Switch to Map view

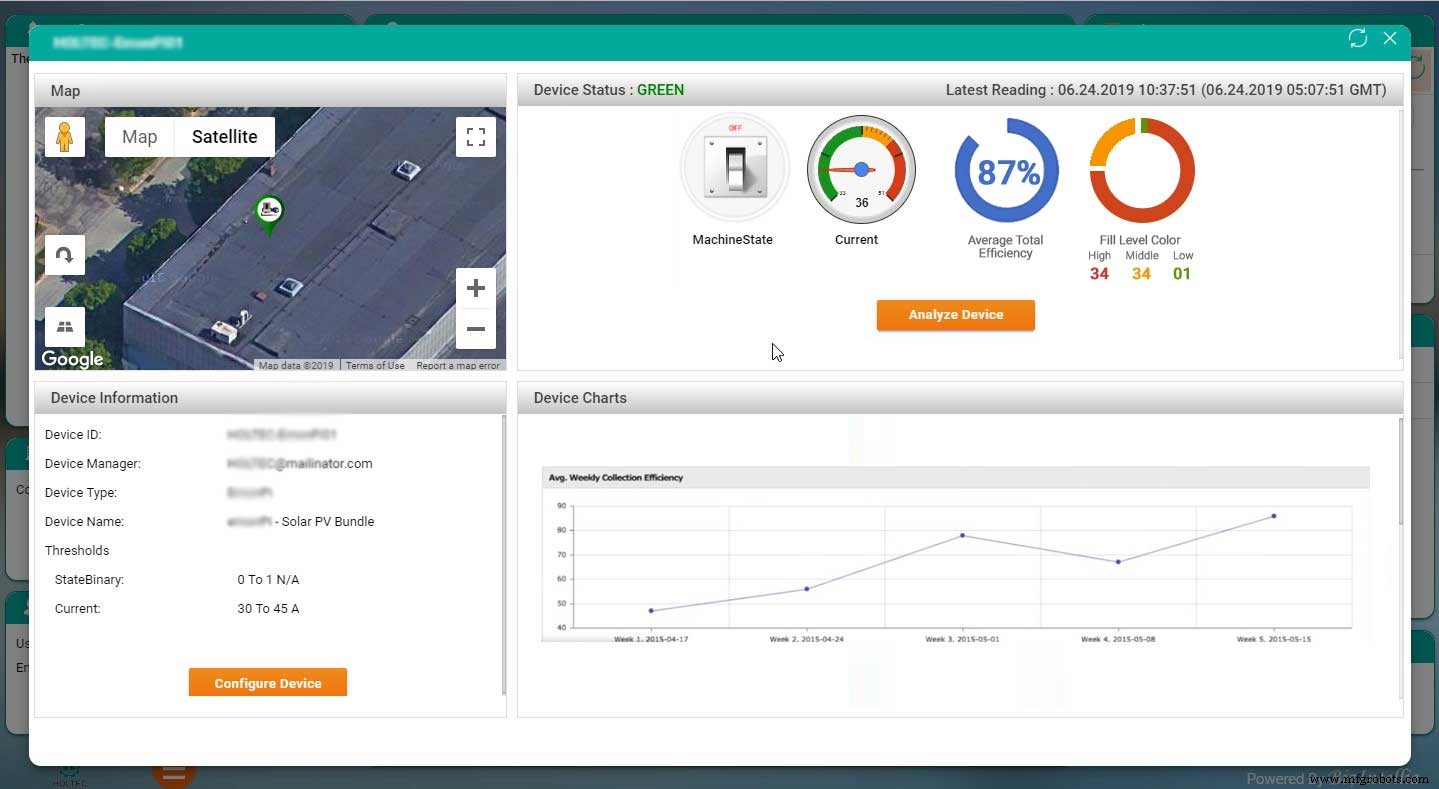point(139,136)
